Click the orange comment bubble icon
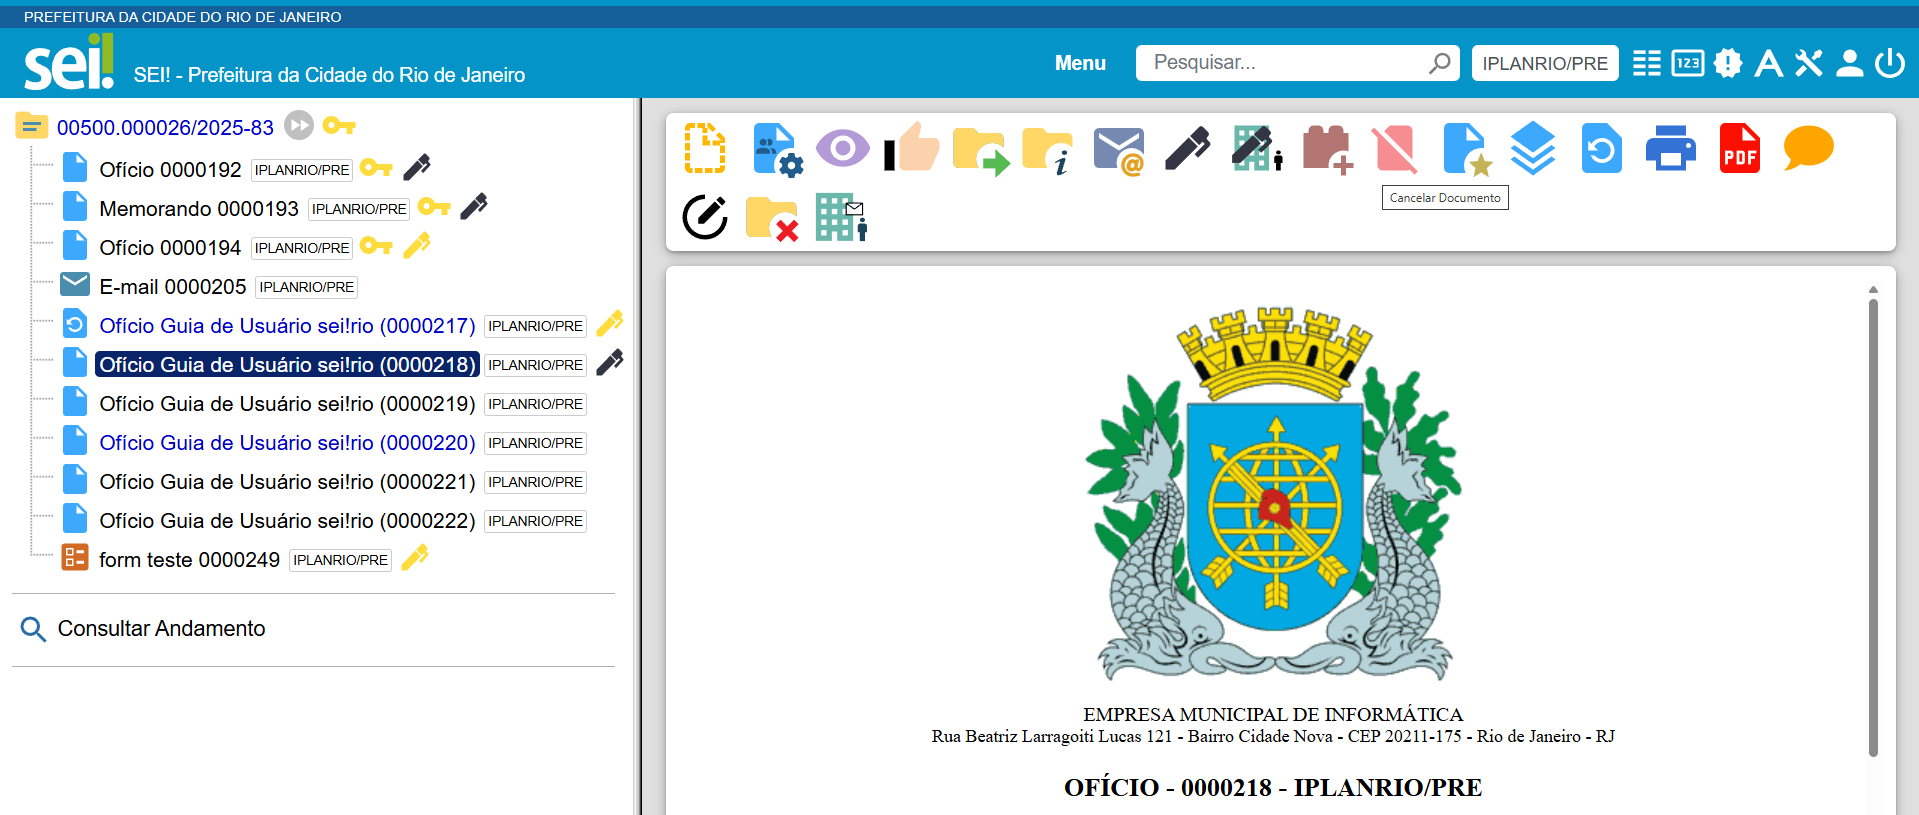Viewport: 1919px width, 815px height. [x=1808, y=149]
